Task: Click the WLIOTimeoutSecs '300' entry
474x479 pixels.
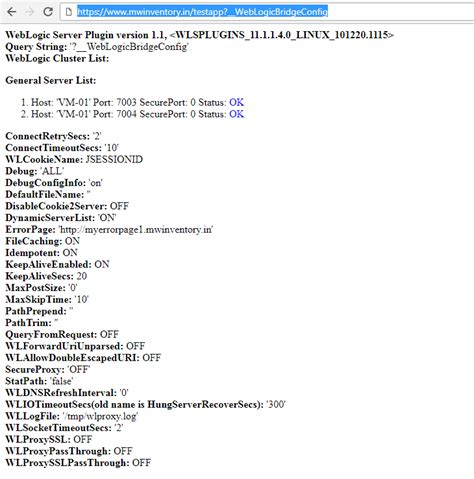Action: click(146, 404)
